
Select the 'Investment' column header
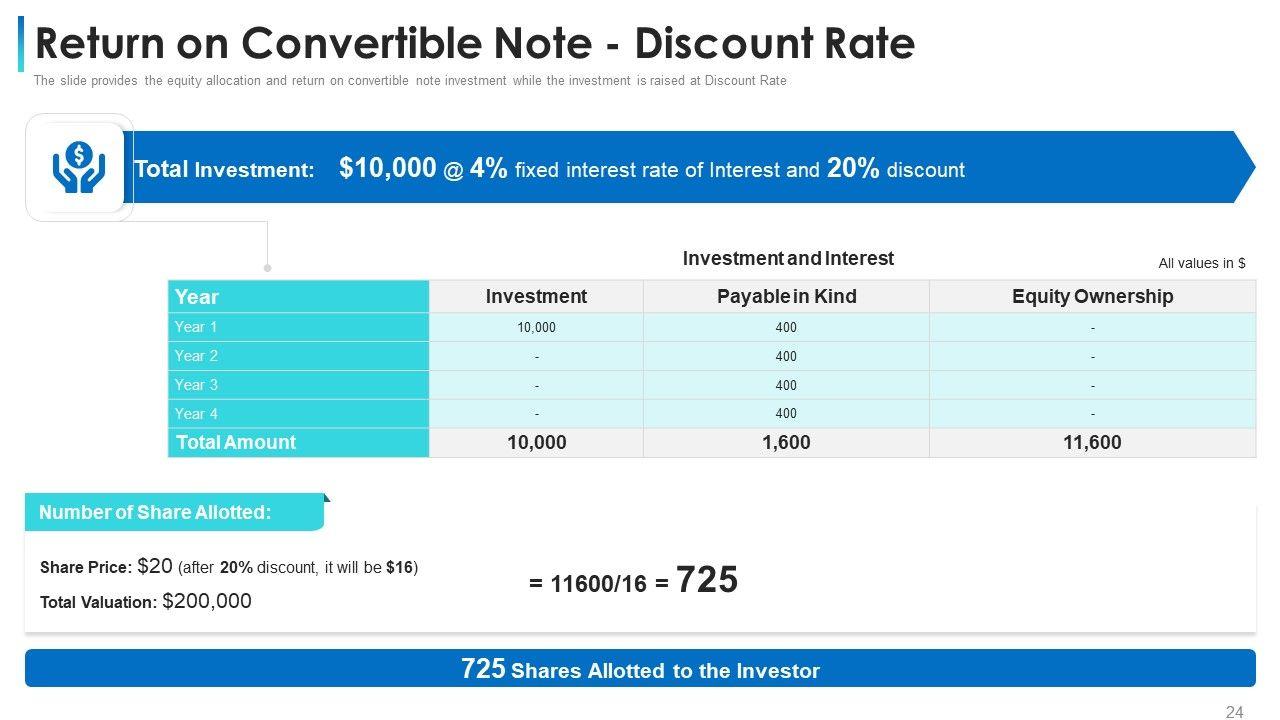tap(536, 297)
